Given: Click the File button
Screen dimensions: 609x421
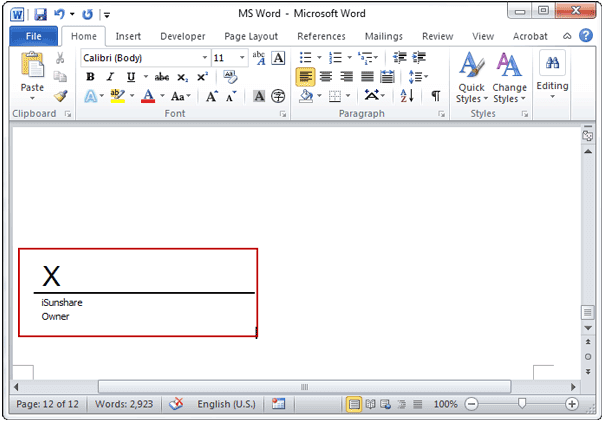Looking at the screenshot, I should coord(32,36).
